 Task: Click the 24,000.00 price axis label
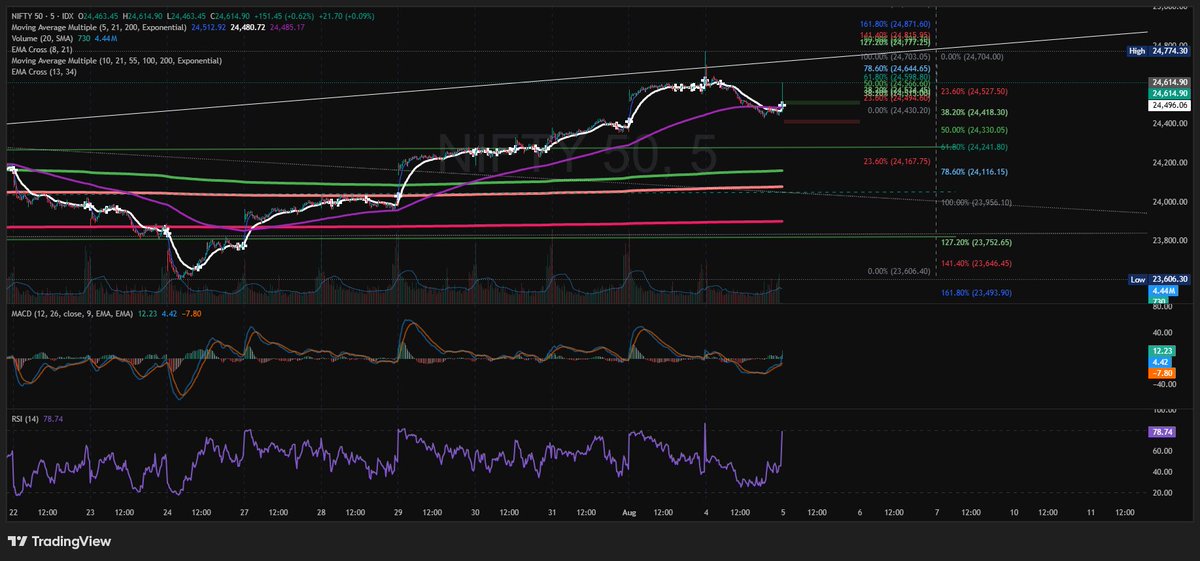(x=1171, y=203)
